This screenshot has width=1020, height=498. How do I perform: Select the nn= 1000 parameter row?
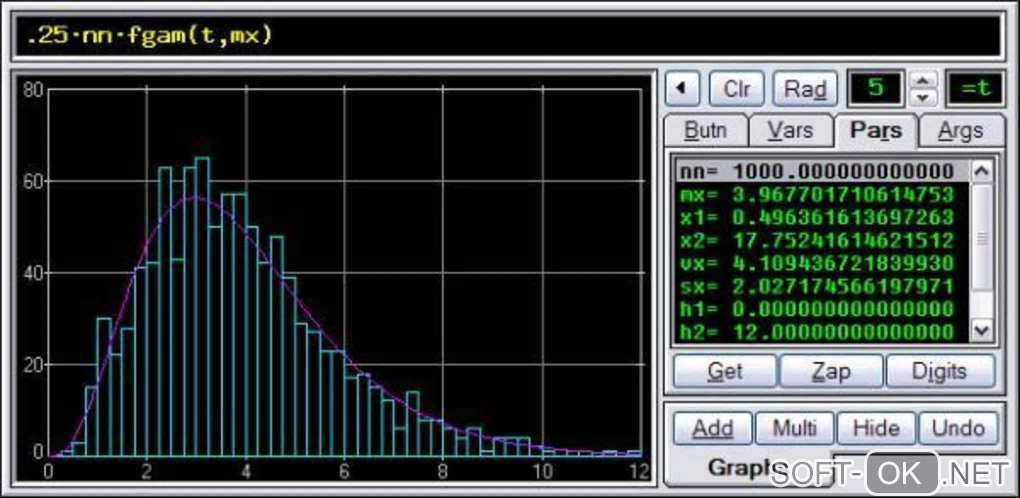coord(822,171)
